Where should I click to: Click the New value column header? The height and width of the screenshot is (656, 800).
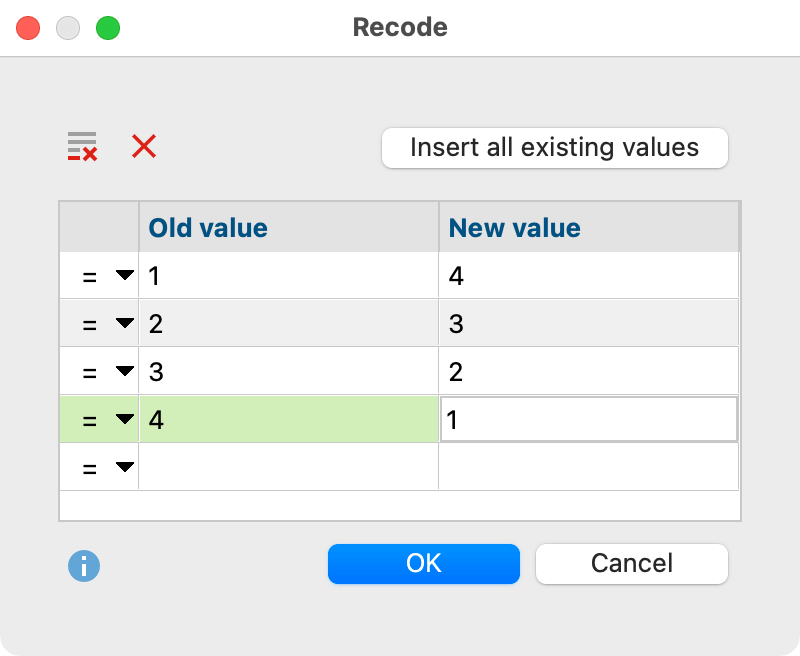(x=588, y=228)
